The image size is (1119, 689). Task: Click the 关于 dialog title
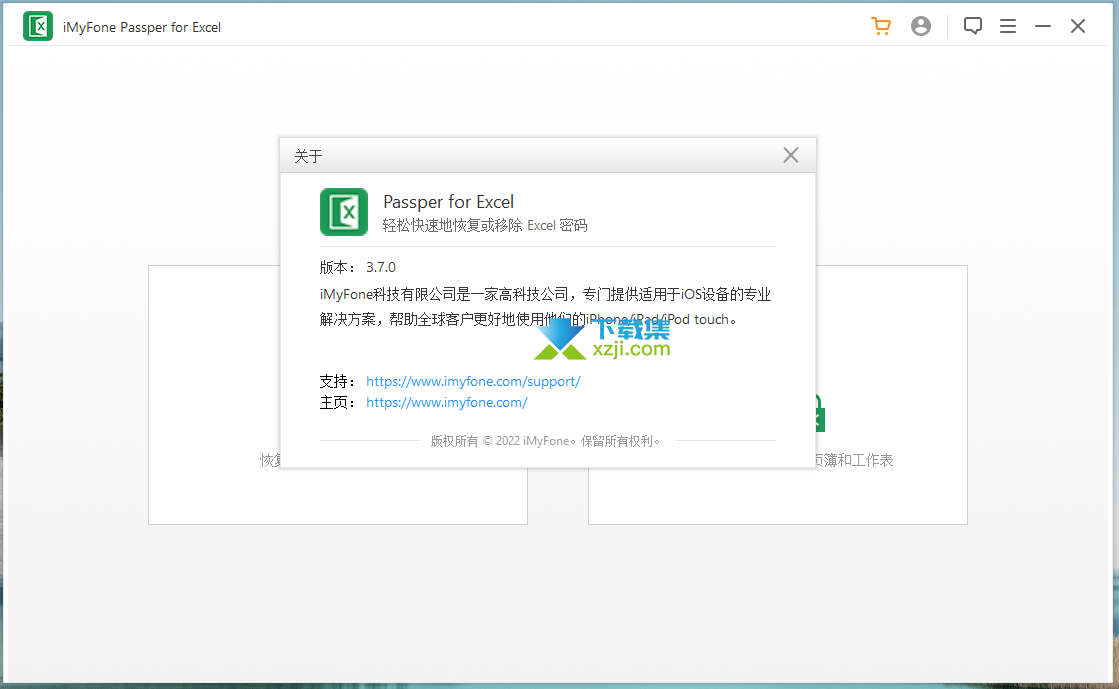click(x=308, y=156)
